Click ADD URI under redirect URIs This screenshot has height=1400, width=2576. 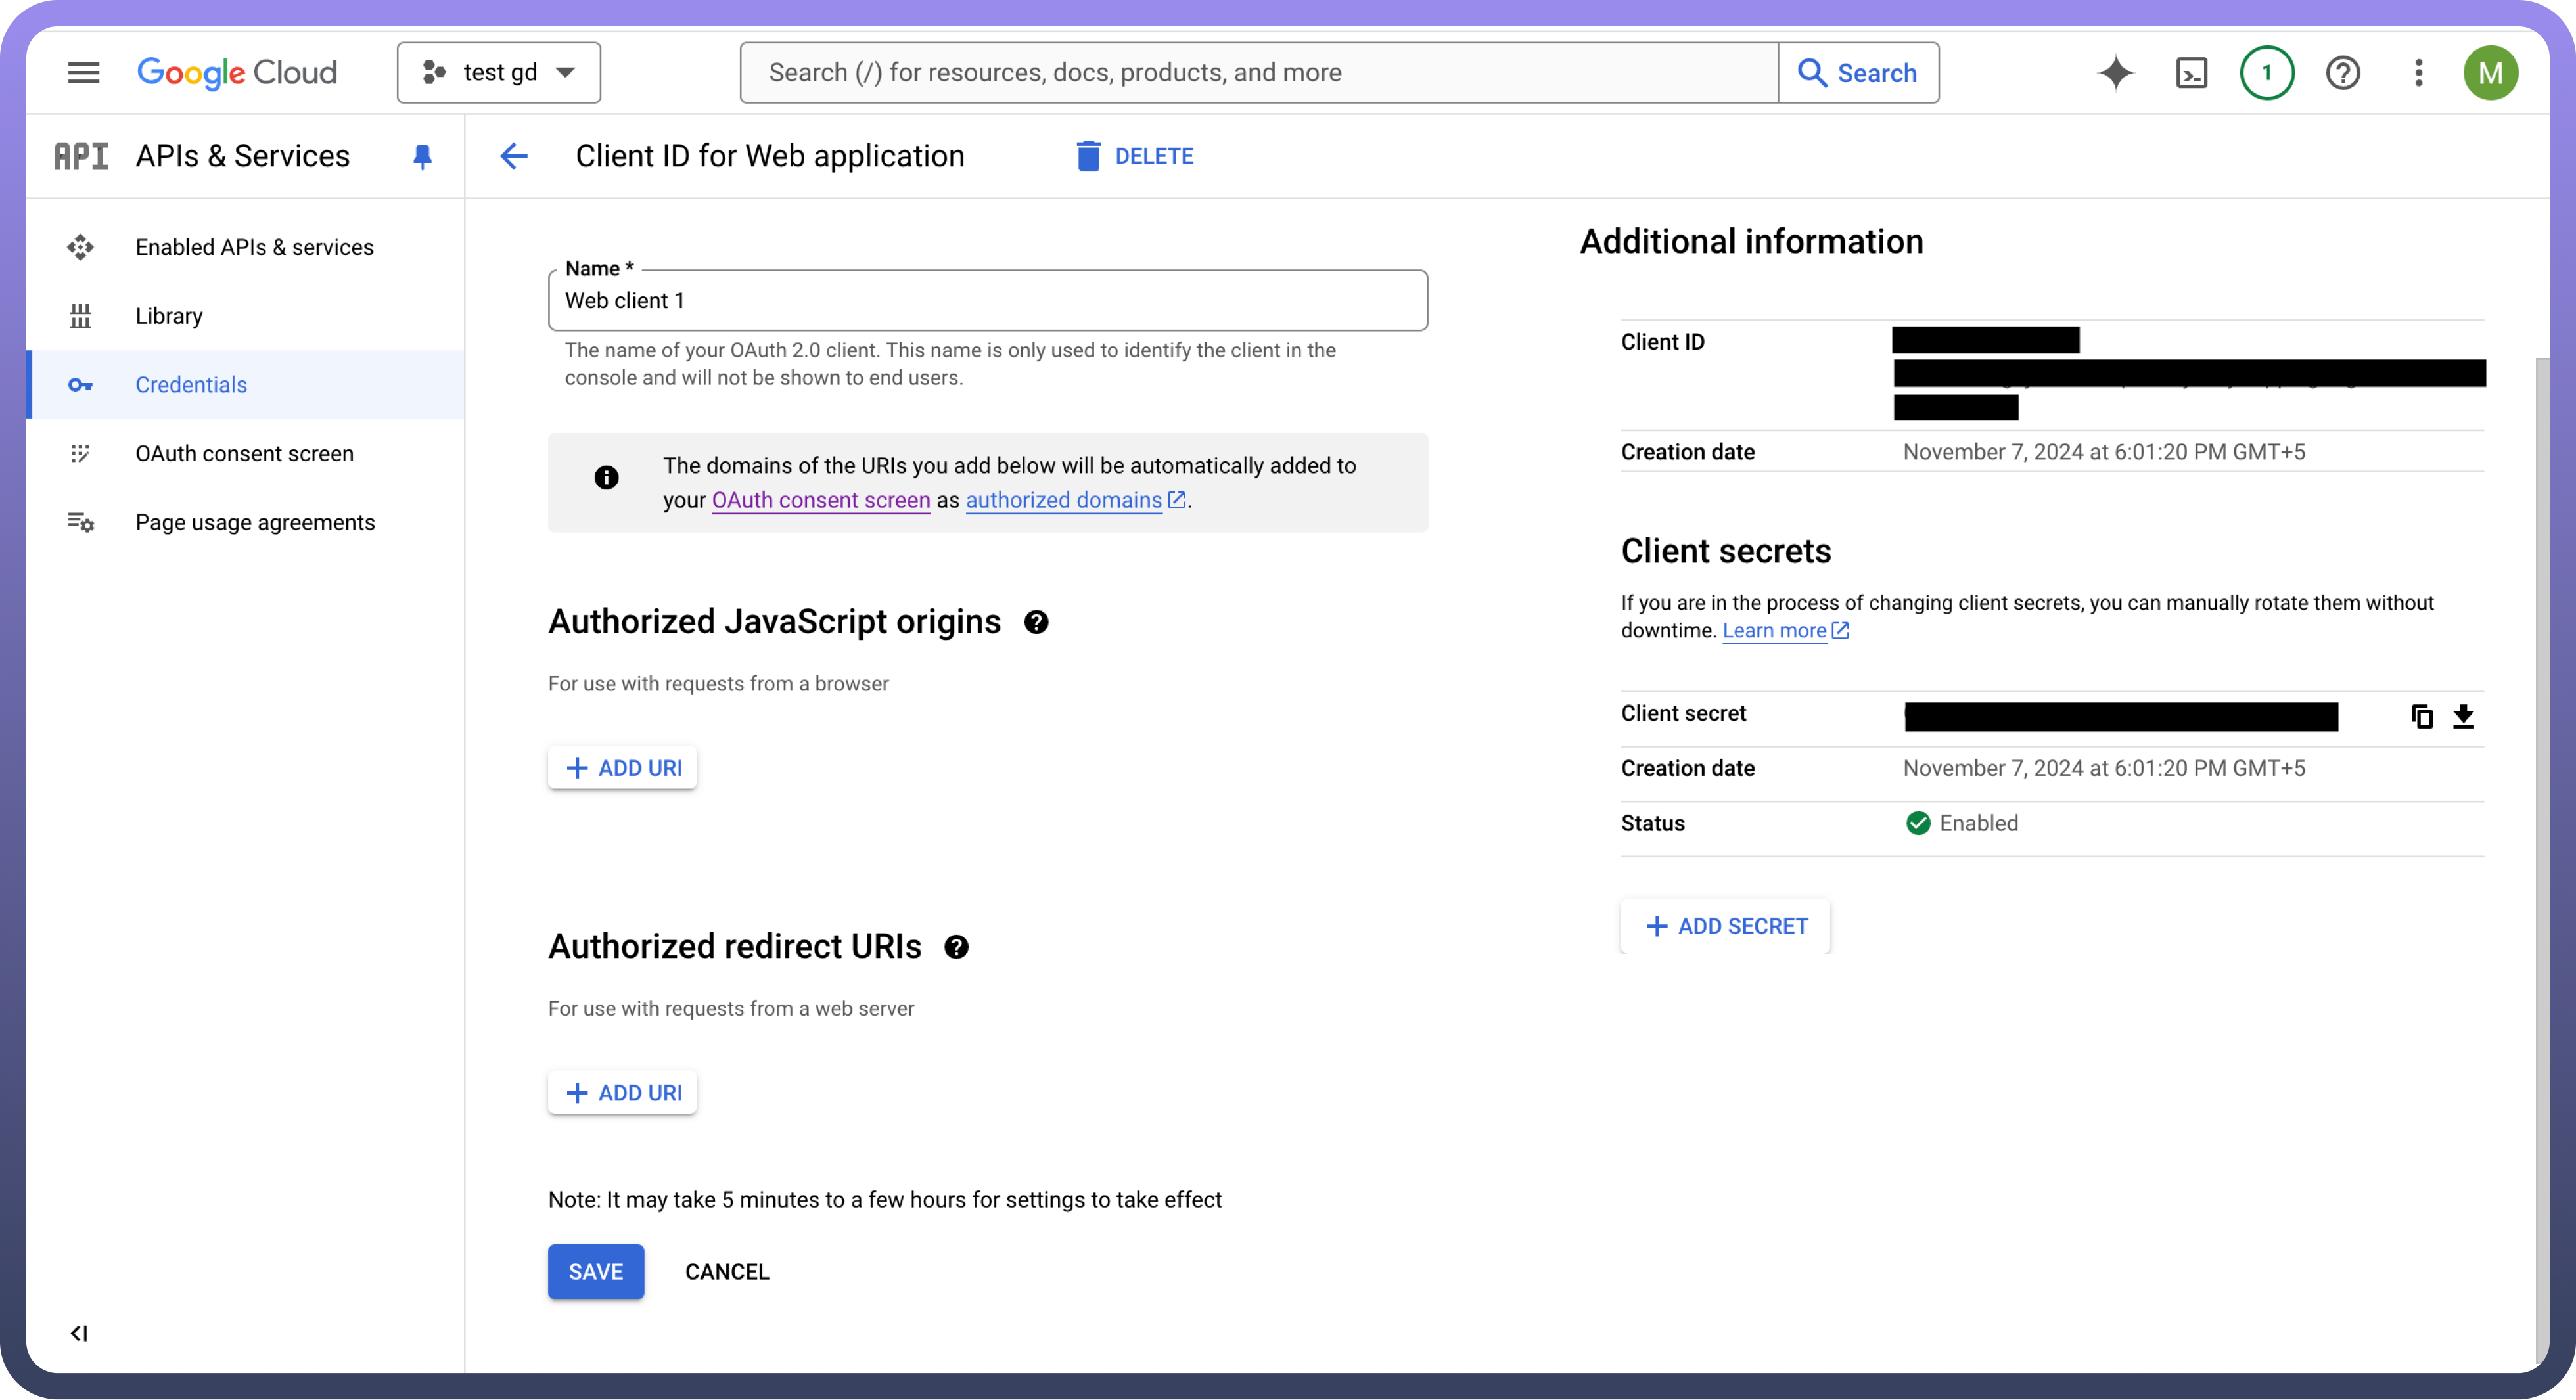(622, 1092)
